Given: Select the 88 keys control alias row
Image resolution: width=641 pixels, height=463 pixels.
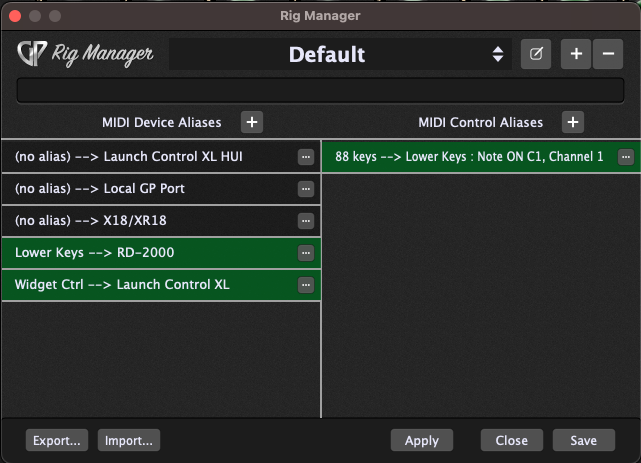Looking at the screenshot, I should pos(481,157).
